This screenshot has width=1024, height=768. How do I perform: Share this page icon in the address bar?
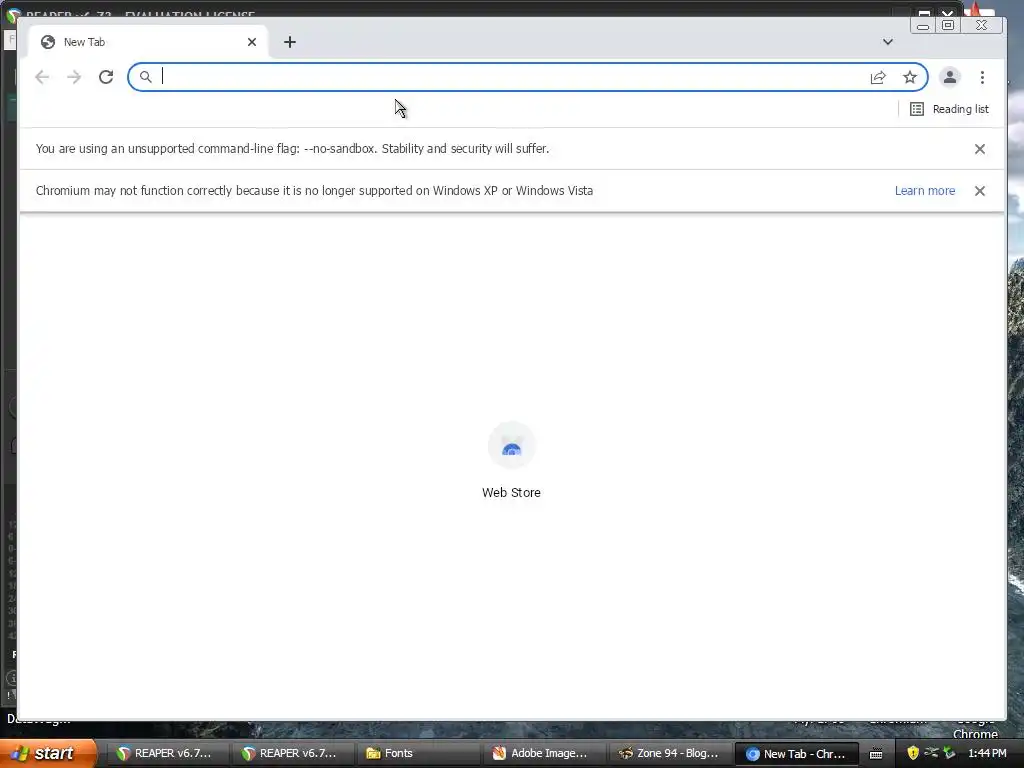click(878, 77)
